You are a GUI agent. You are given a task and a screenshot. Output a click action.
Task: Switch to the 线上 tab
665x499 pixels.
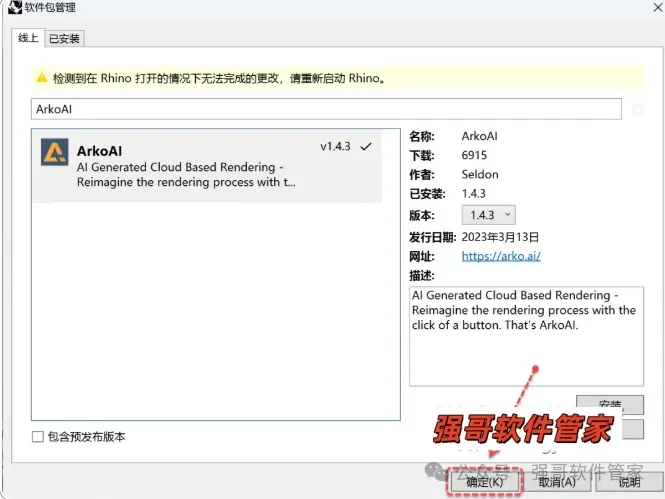[28, 38]
